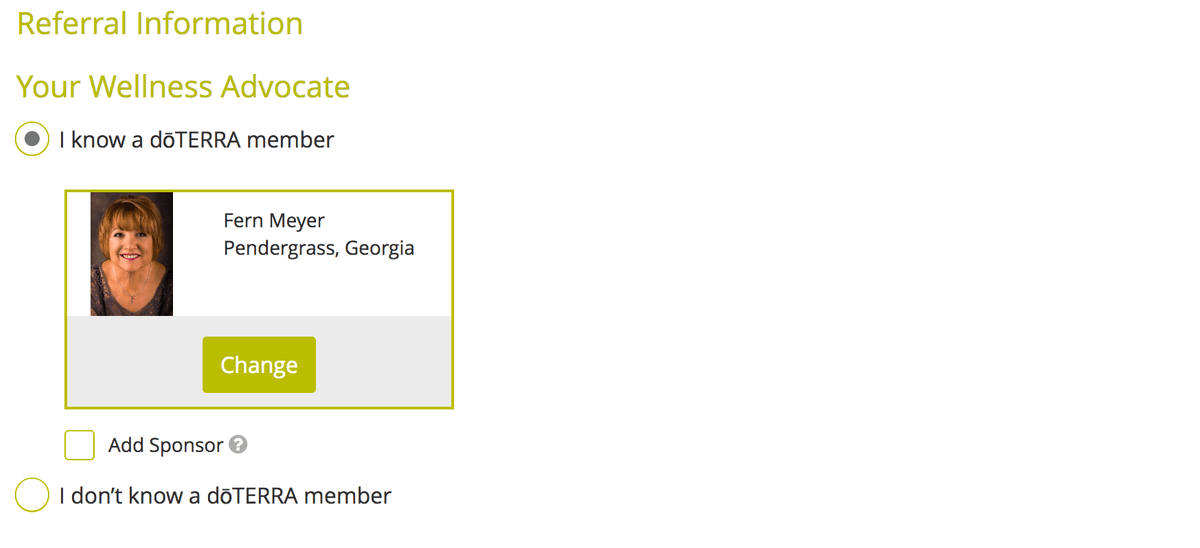The width and height of the screenshot is (1200, 548).
Task: Click the 'I know a dōTERRA member' label text
Action: coord(196,140)
